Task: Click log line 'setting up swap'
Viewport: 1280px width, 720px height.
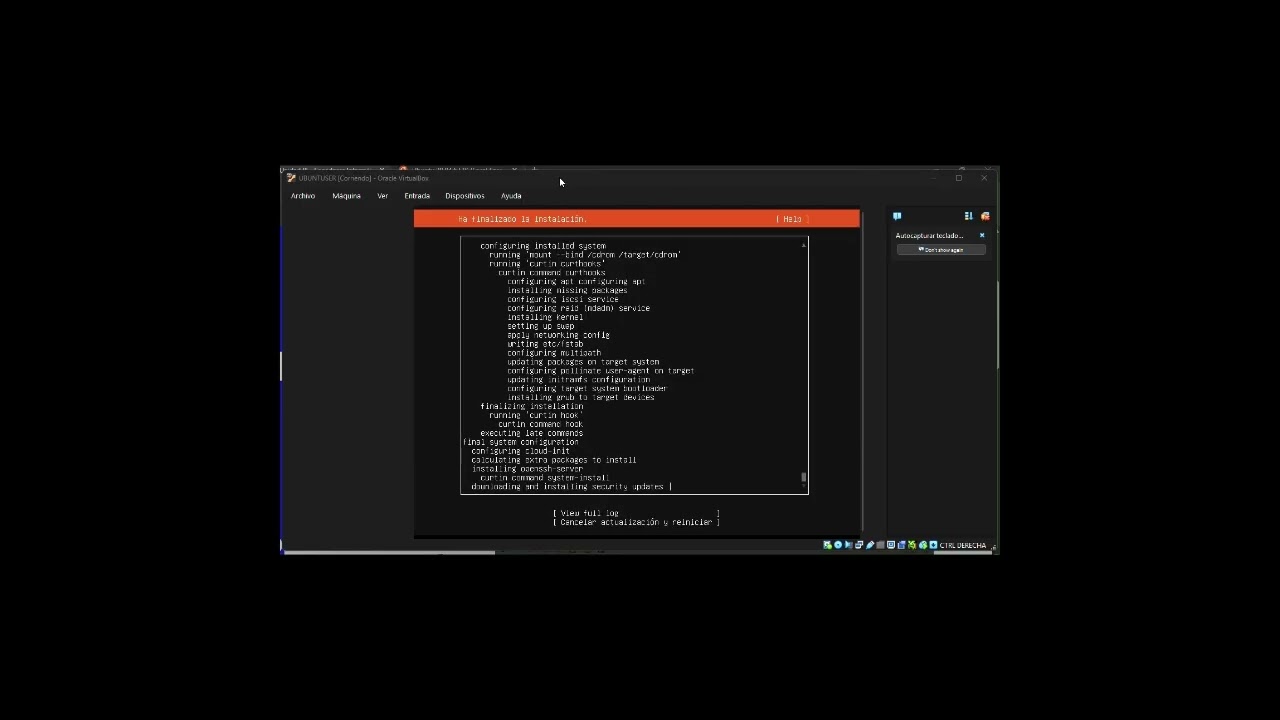Action: (x=541, y=326)
